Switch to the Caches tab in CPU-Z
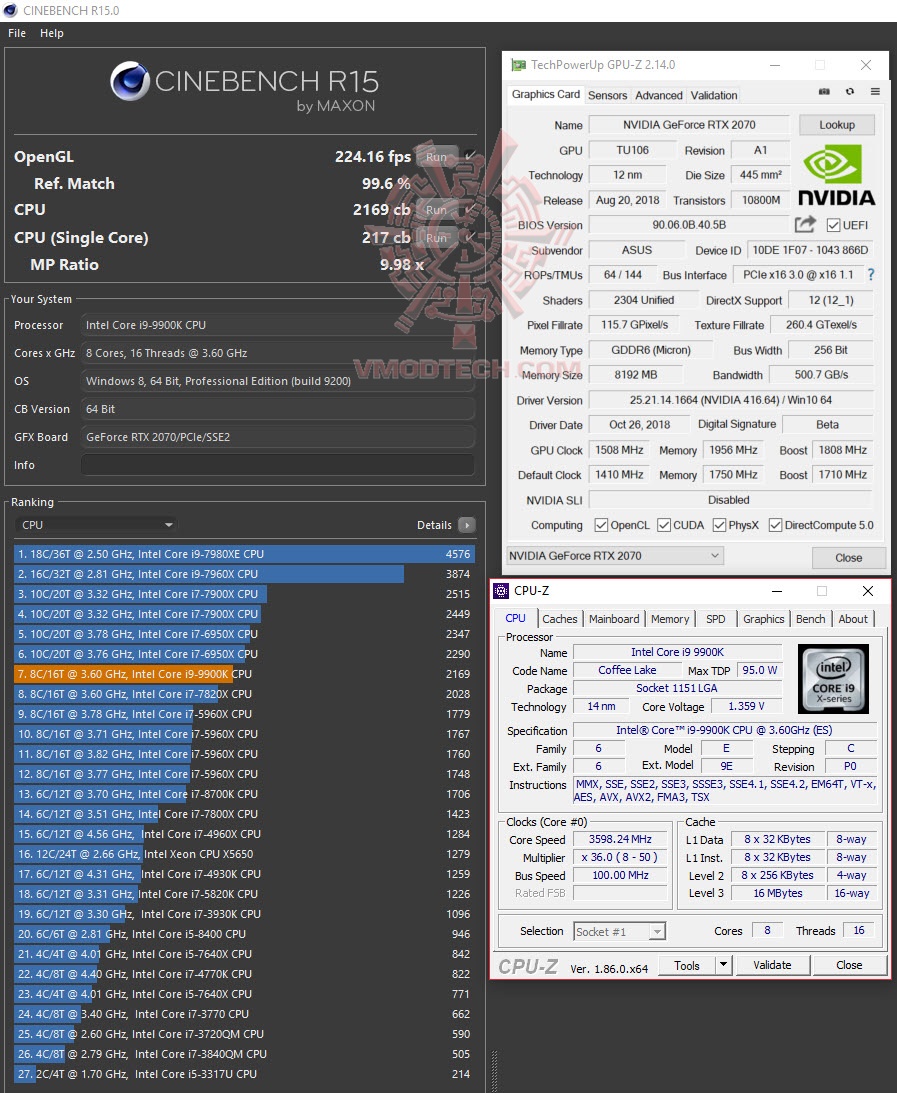The height and width of the screenshot is (1093, 897). pyautogui.click(x=560, y=619)
